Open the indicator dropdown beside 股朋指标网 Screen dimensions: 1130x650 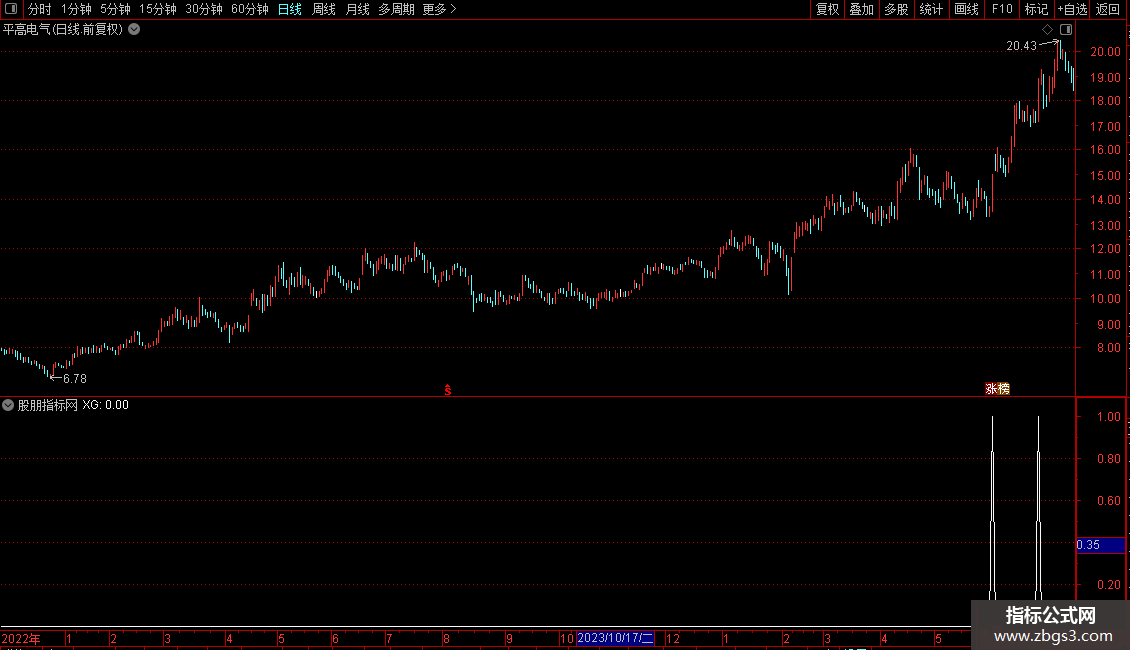tap(8, 405)
